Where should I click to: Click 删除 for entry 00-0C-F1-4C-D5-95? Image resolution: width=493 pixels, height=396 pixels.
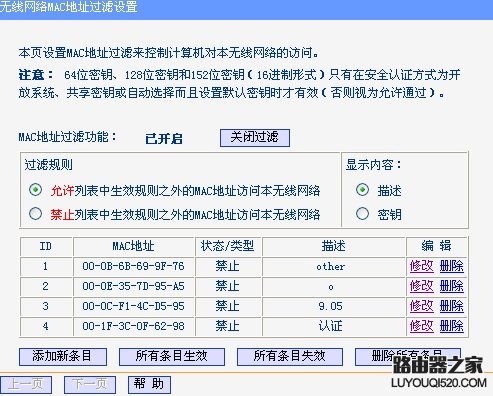pos(452,306)
